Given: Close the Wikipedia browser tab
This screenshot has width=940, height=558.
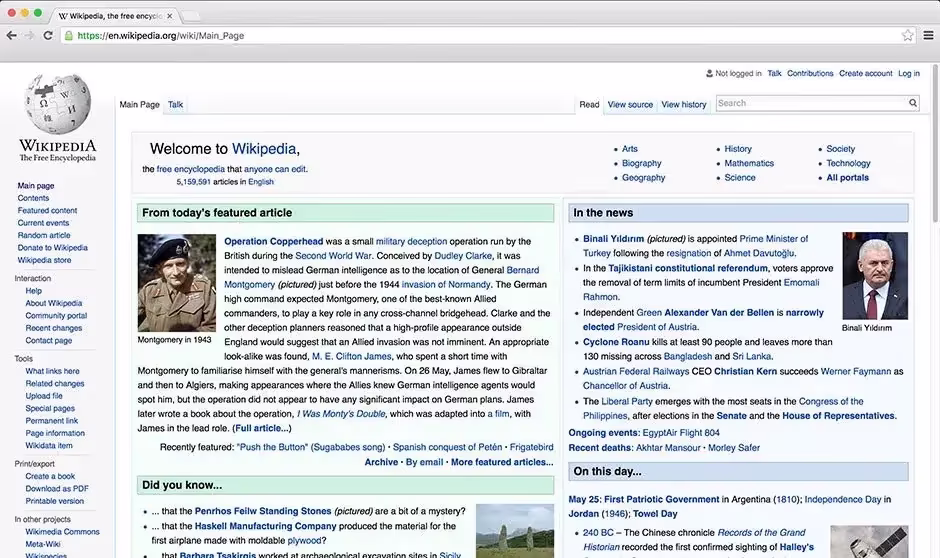Looking at the screenshot, I should (168, 16).
